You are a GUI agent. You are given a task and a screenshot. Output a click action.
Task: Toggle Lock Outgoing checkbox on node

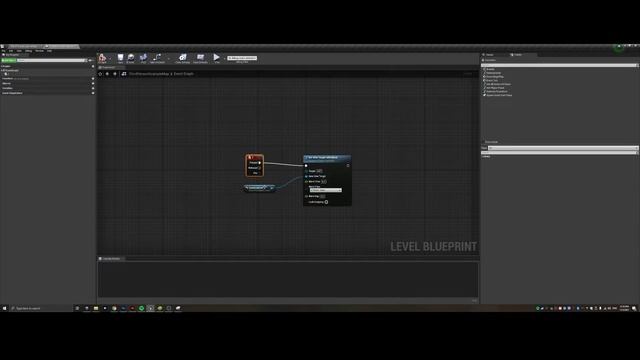click(x=326, y=202)
